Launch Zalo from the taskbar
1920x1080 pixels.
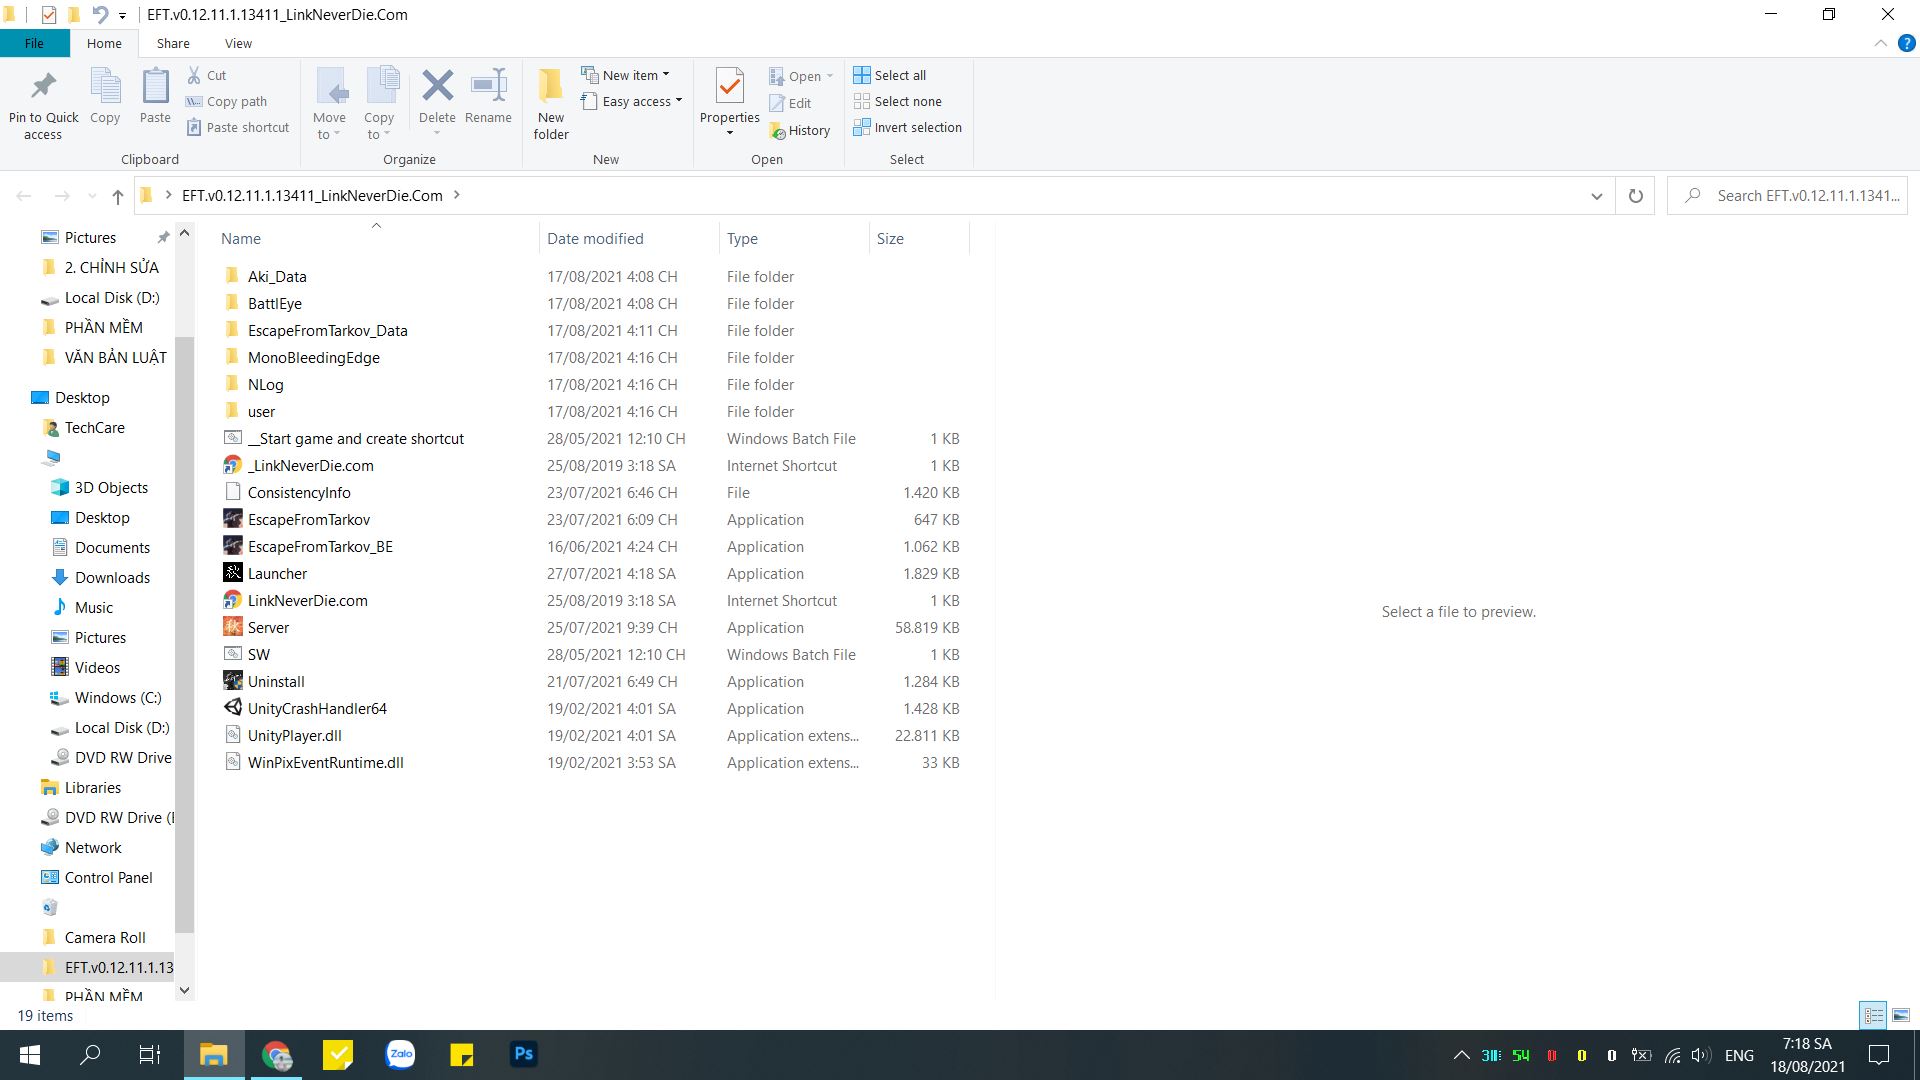(x=400, y=1053)
